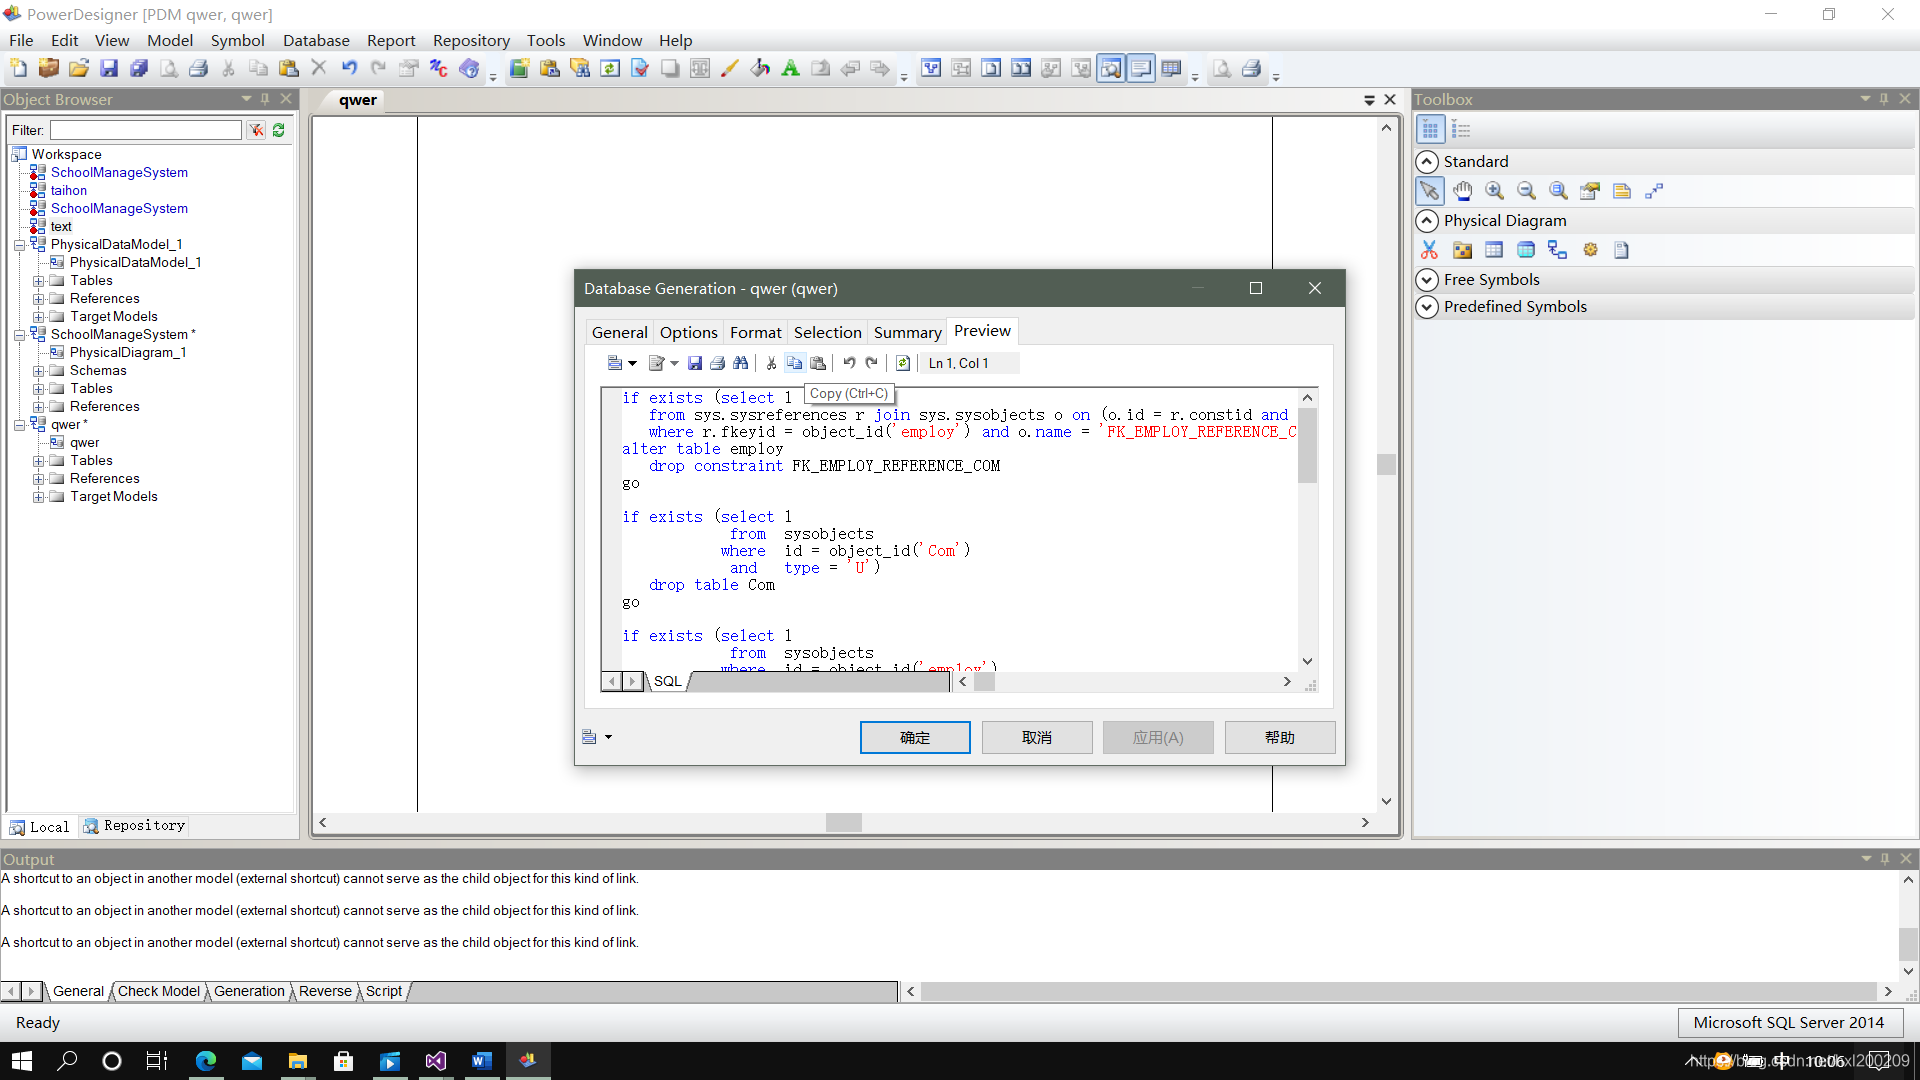Image resolution: width=1920 pixels, height=1080 pixels.
Task: Click the Refresh icon in Preview toolbar
Action: pos(902,363)
